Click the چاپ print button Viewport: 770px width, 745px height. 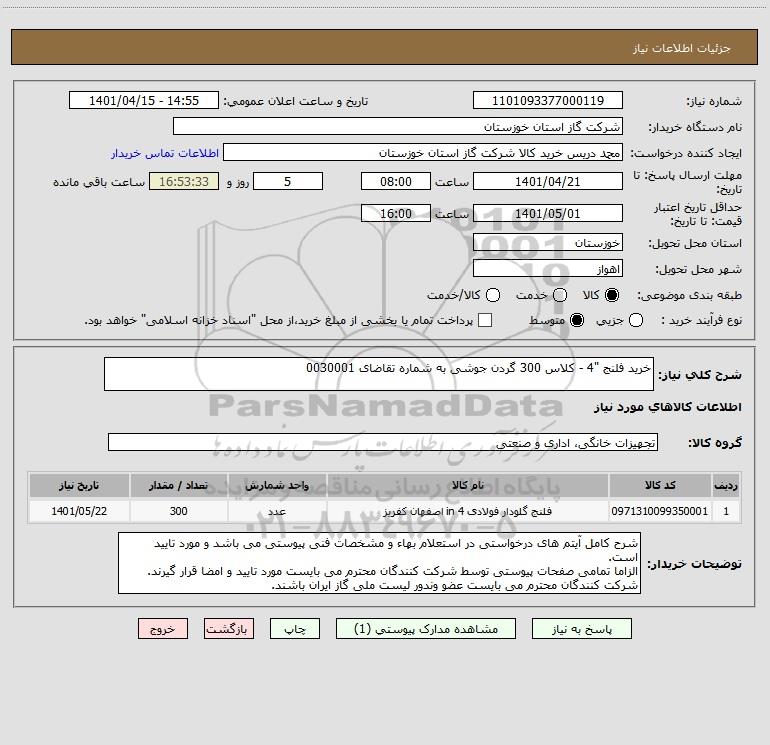(x=295, y=629)
